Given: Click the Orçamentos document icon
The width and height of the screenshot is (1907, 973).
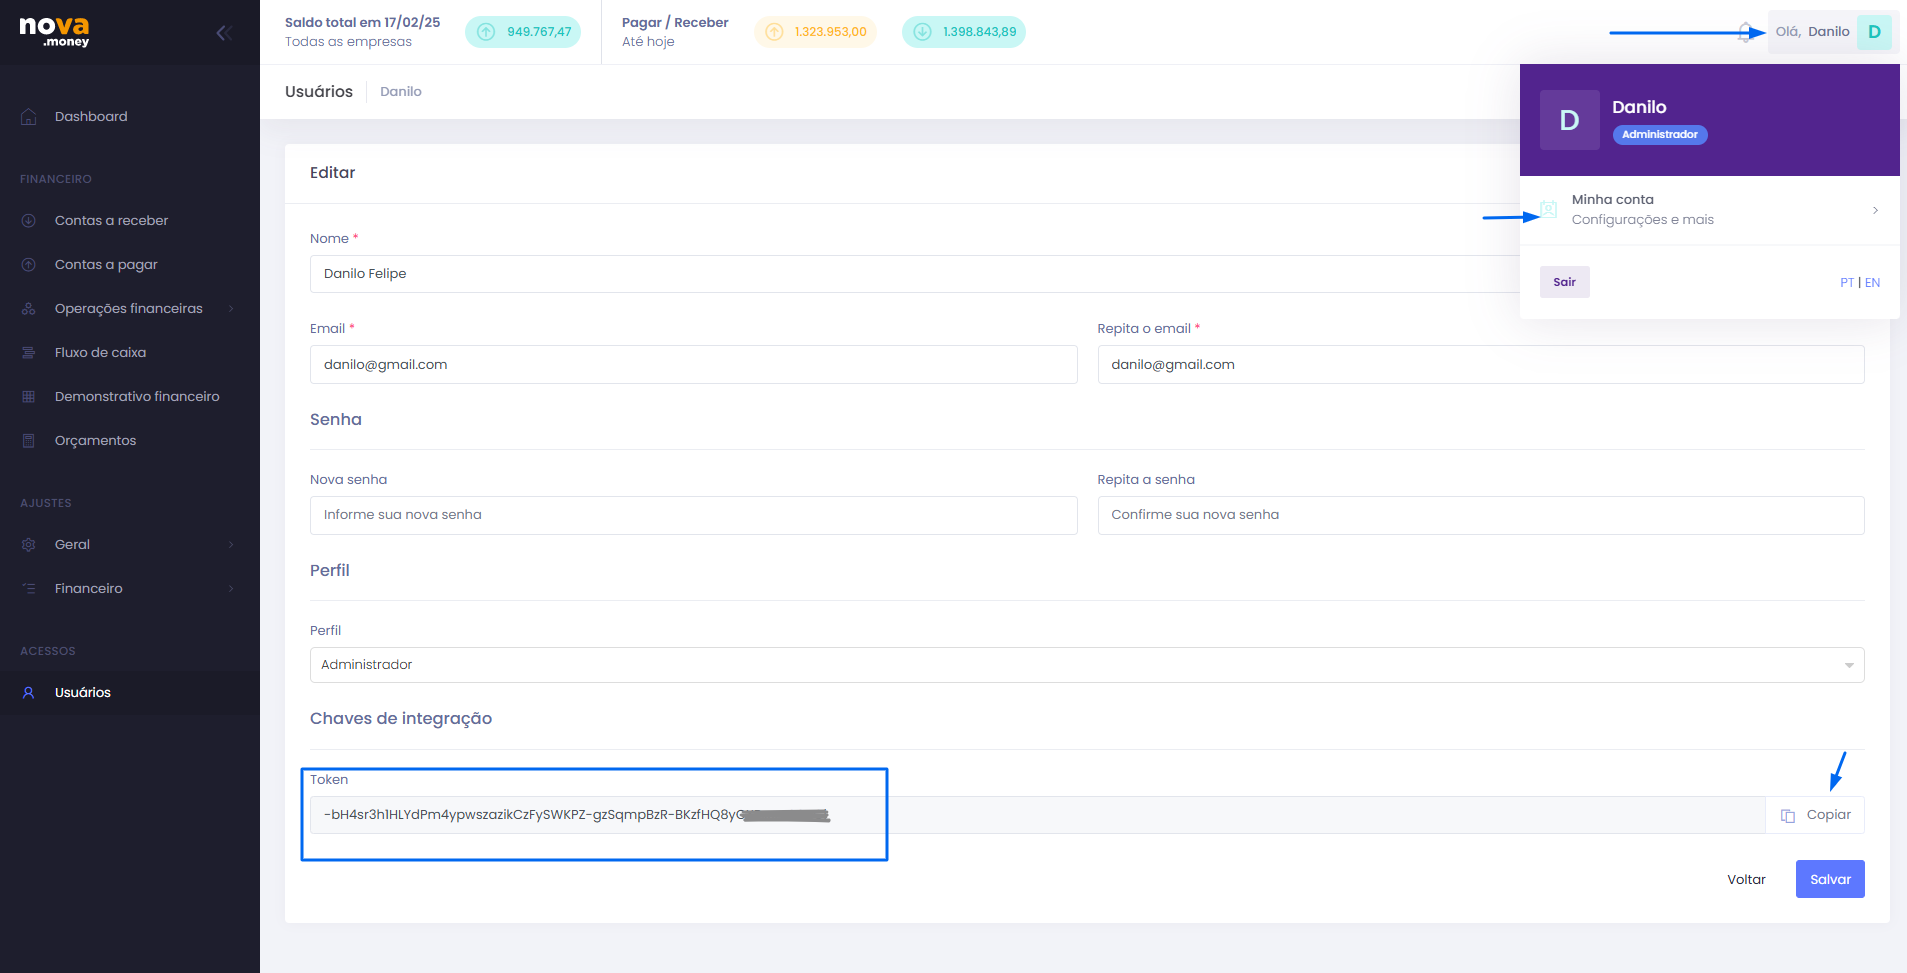Looking at the screenshot, I should tap(29, 441).
